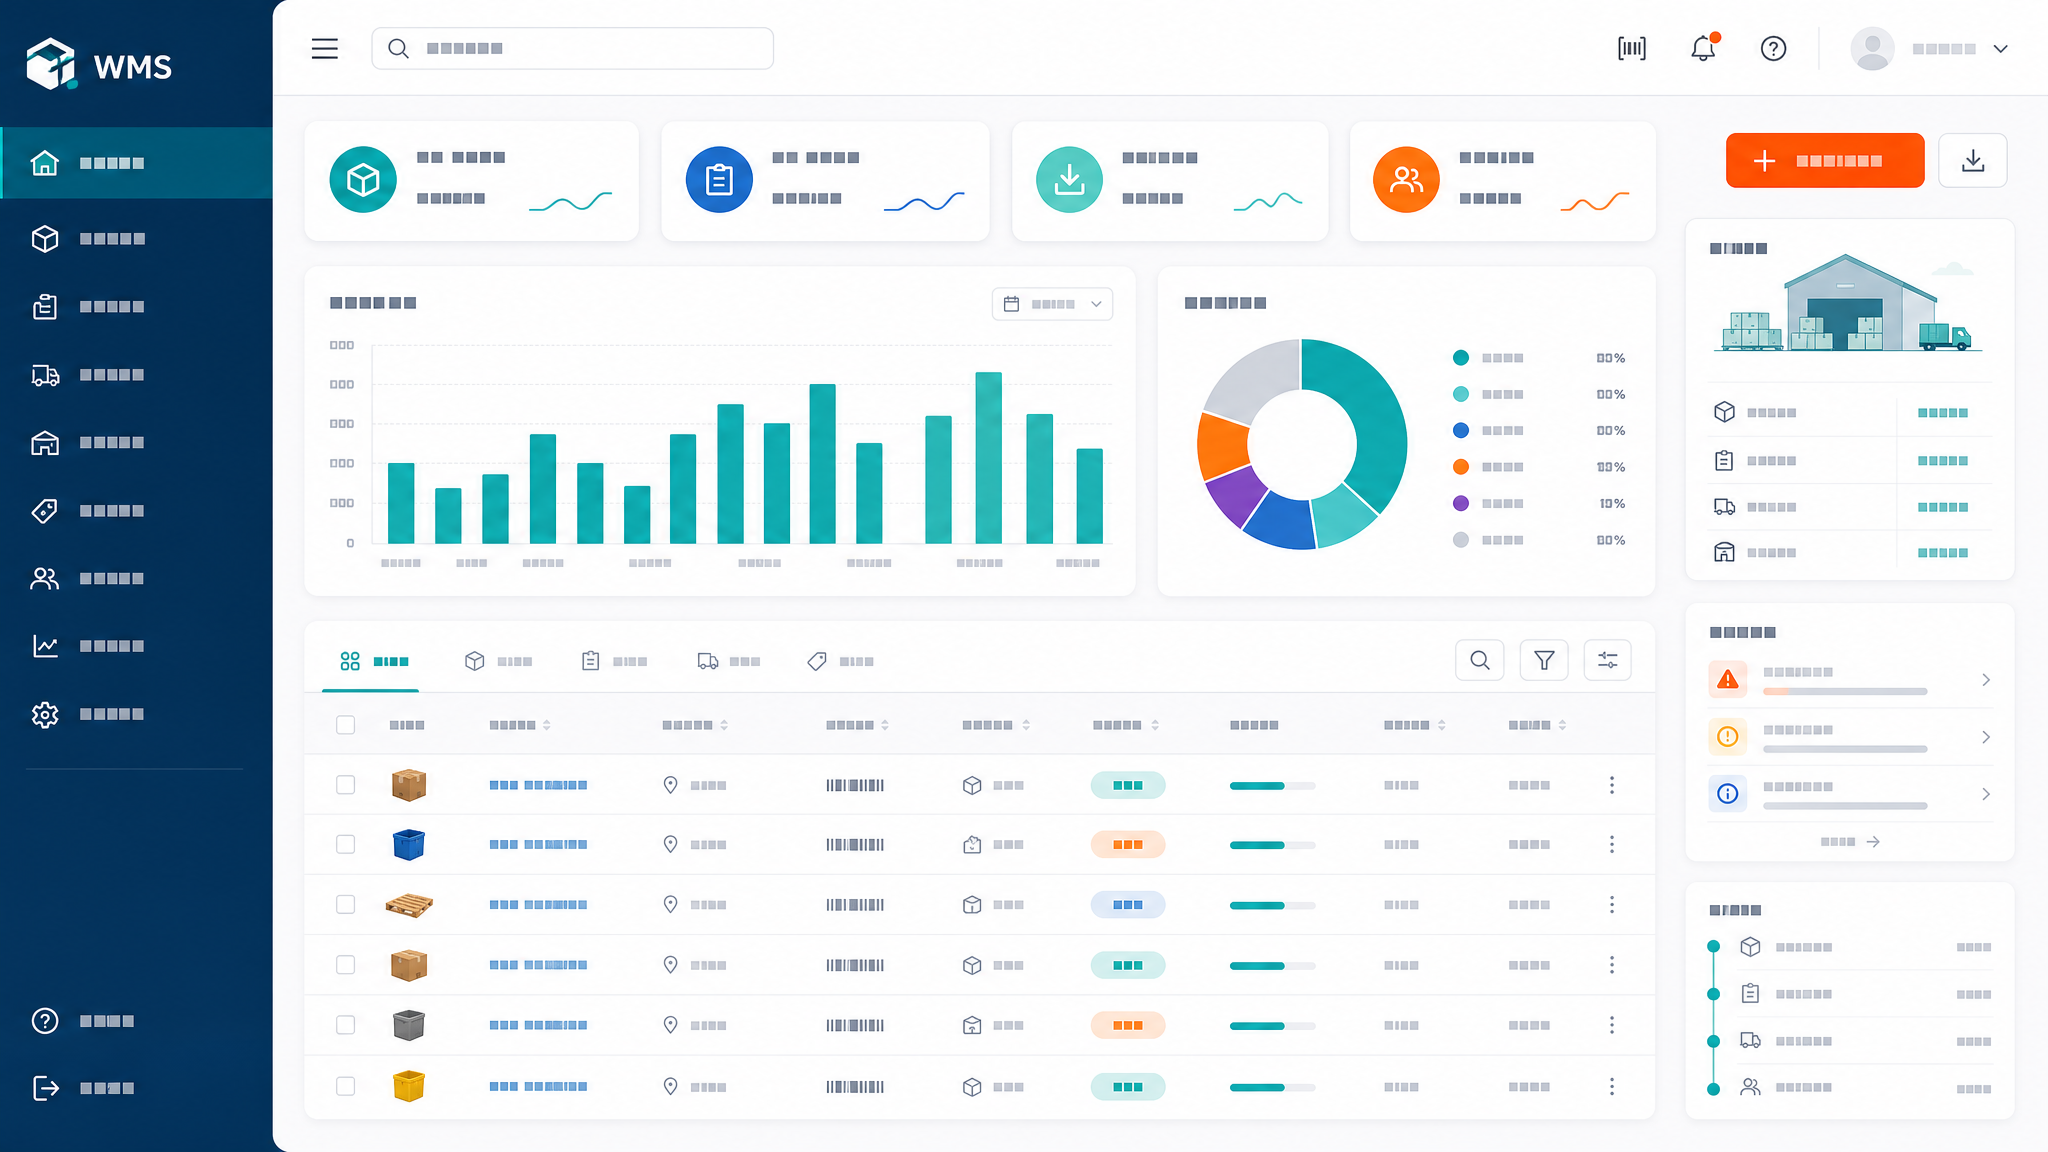
Task: Open the help question mark icon in header
Action: 1773,48
